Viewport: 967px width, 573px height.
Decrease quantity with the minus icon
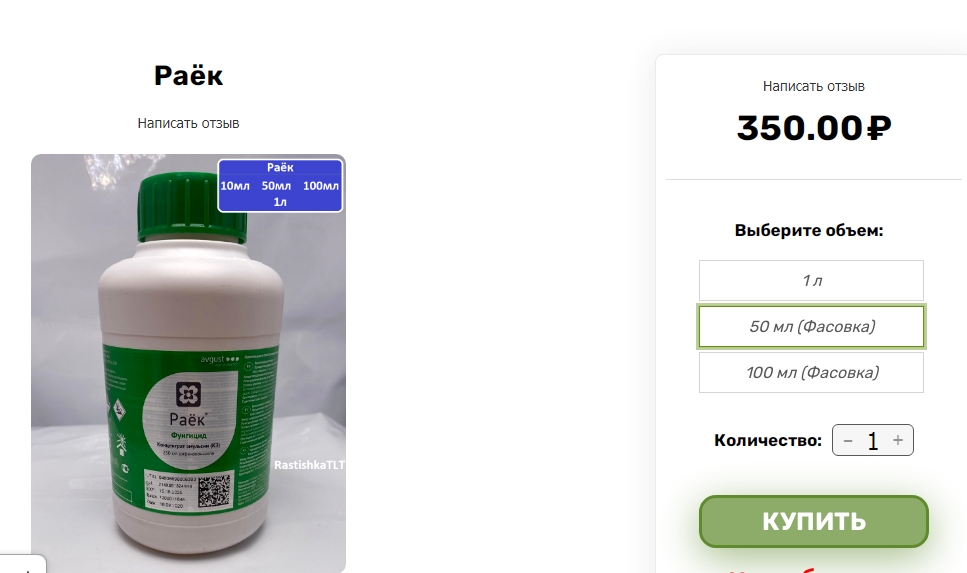[x=847, y=440]
